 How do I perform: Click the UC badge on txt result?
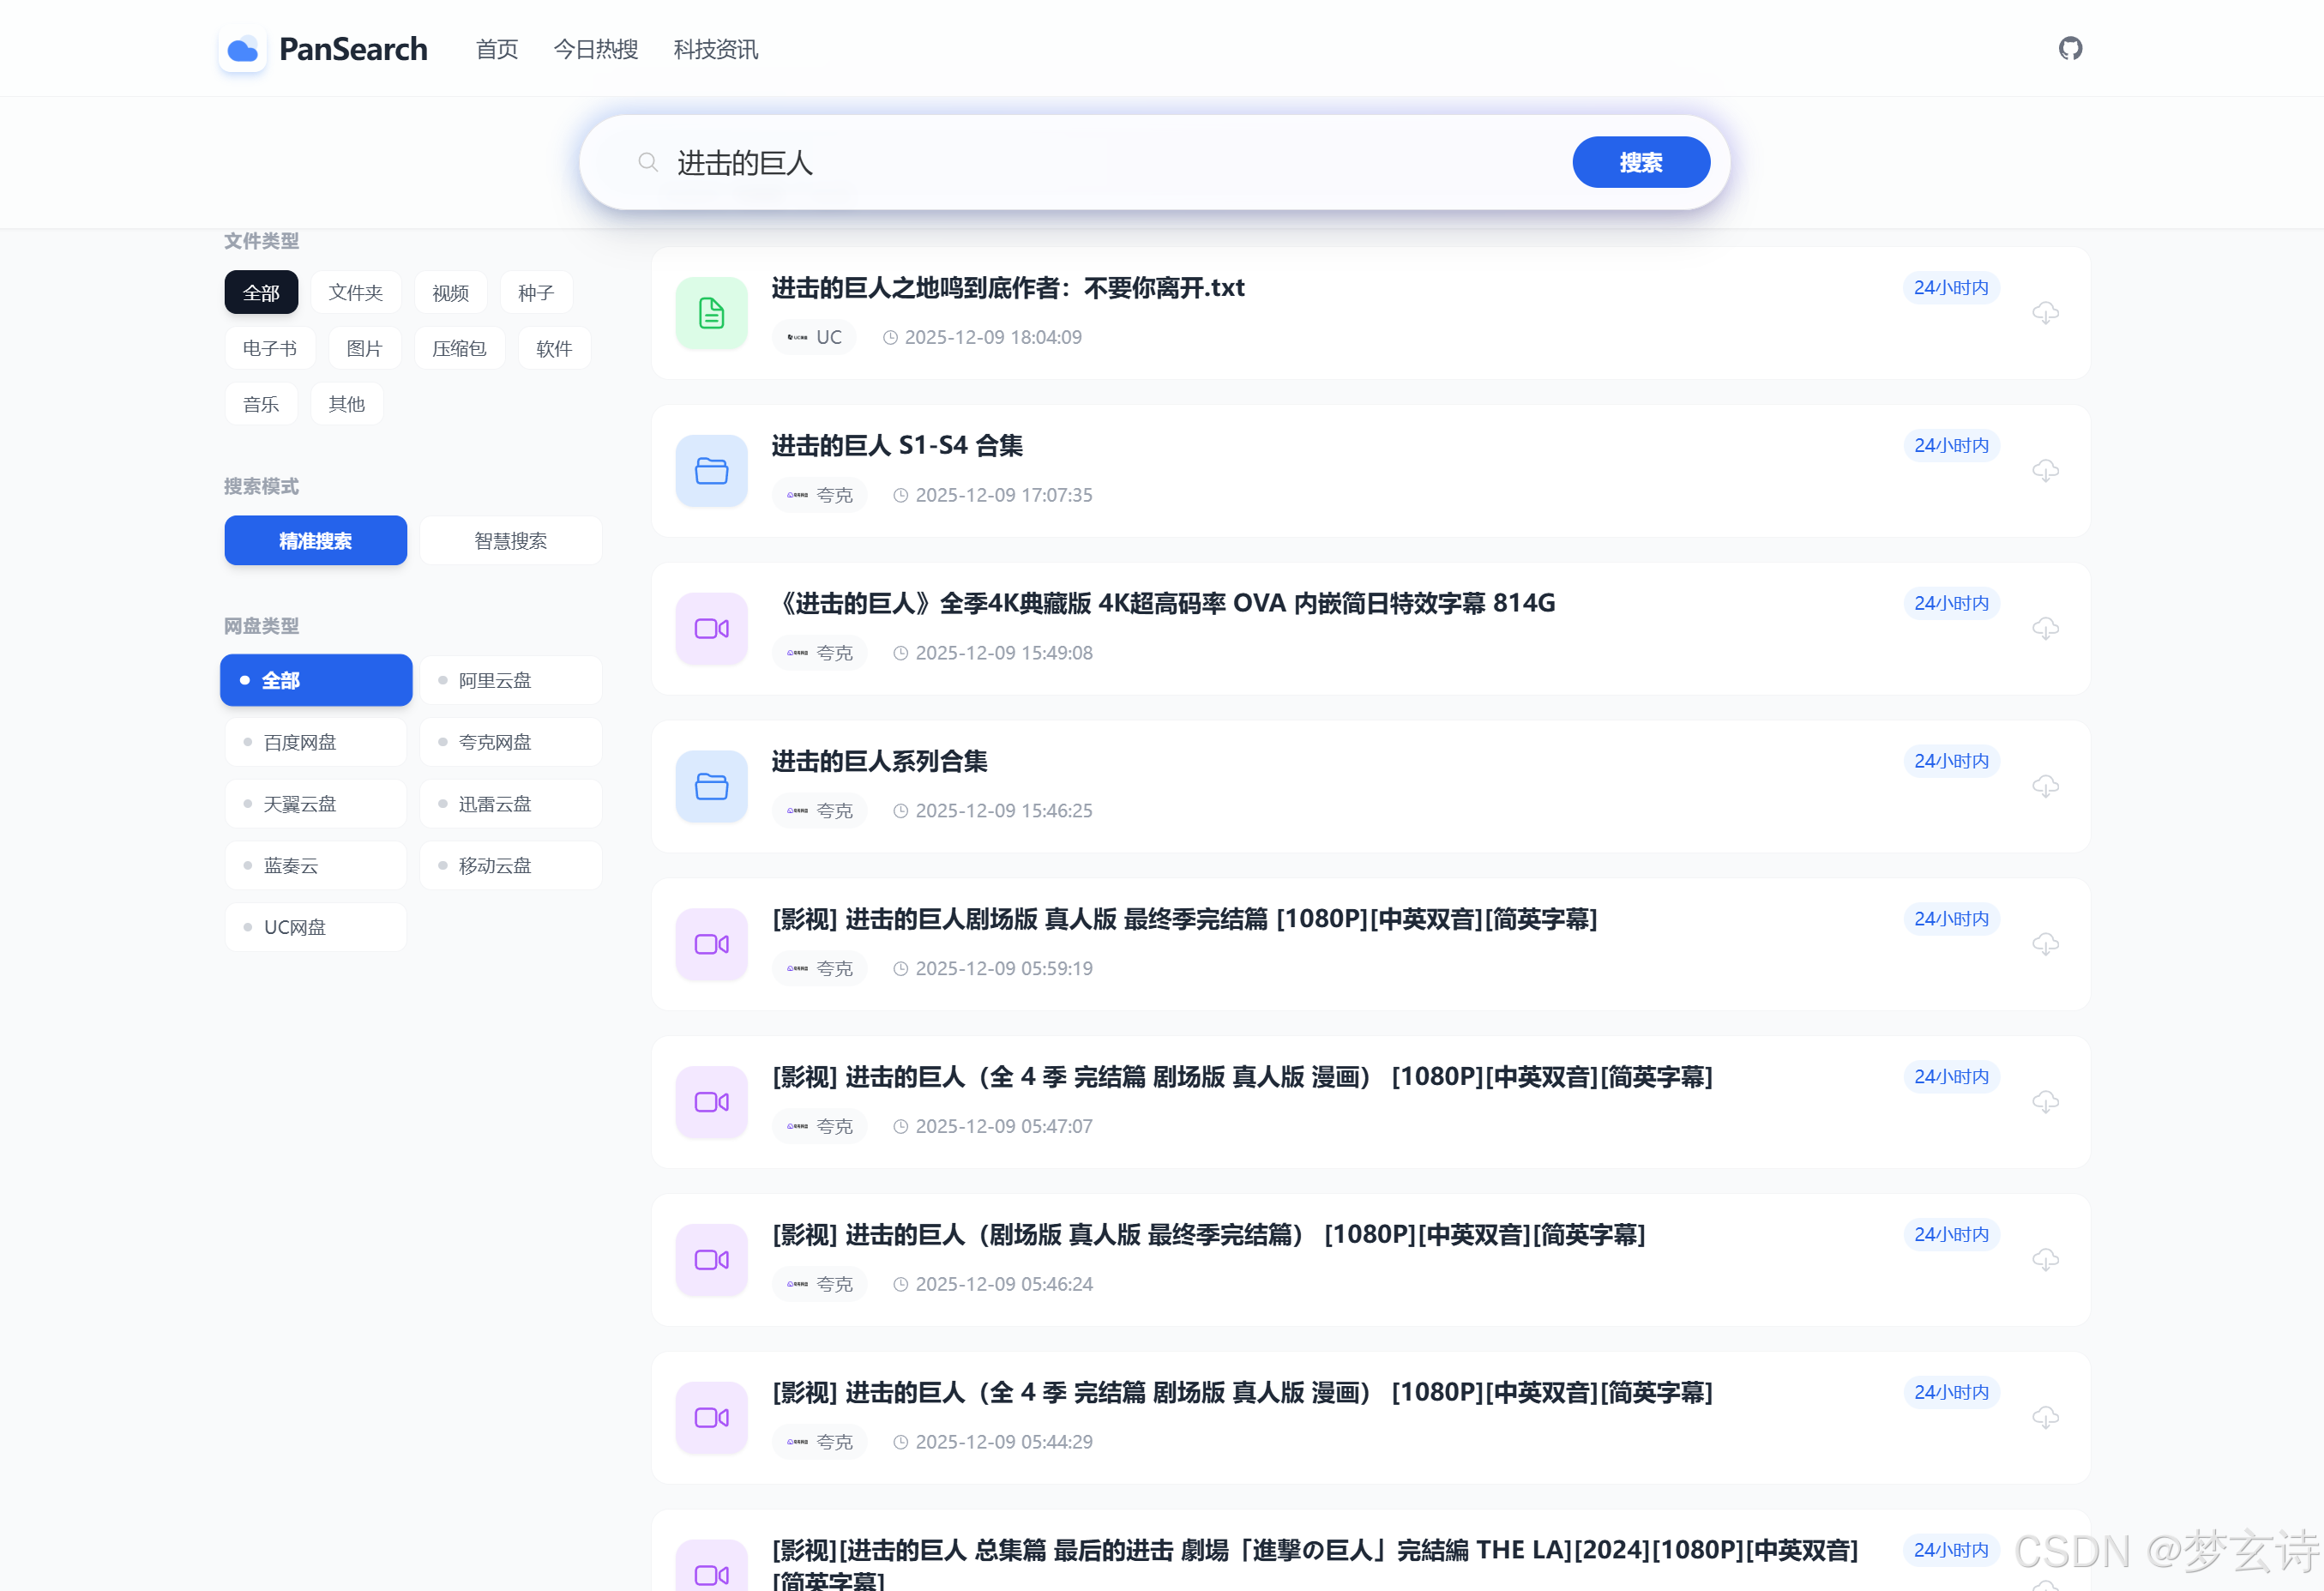click(814, 337)
